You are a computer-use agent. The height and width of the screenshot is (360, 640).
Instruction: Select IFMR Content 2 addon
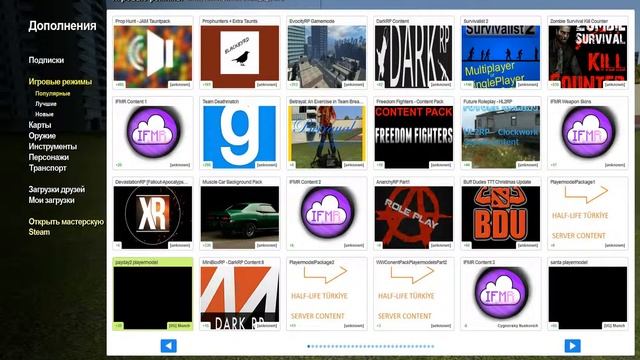pos(327,213)
